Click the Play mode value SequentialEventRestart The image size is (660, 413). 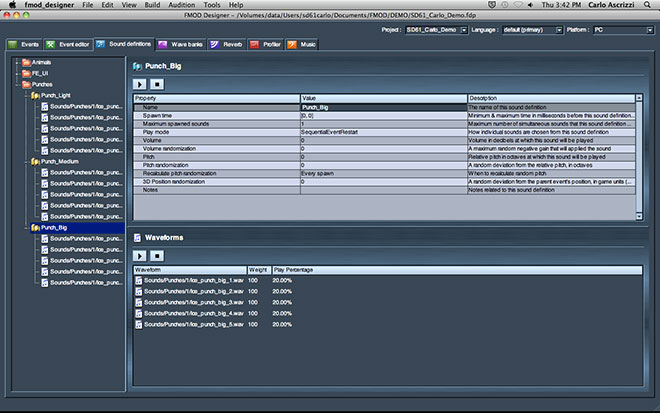(x=383, y=132)
